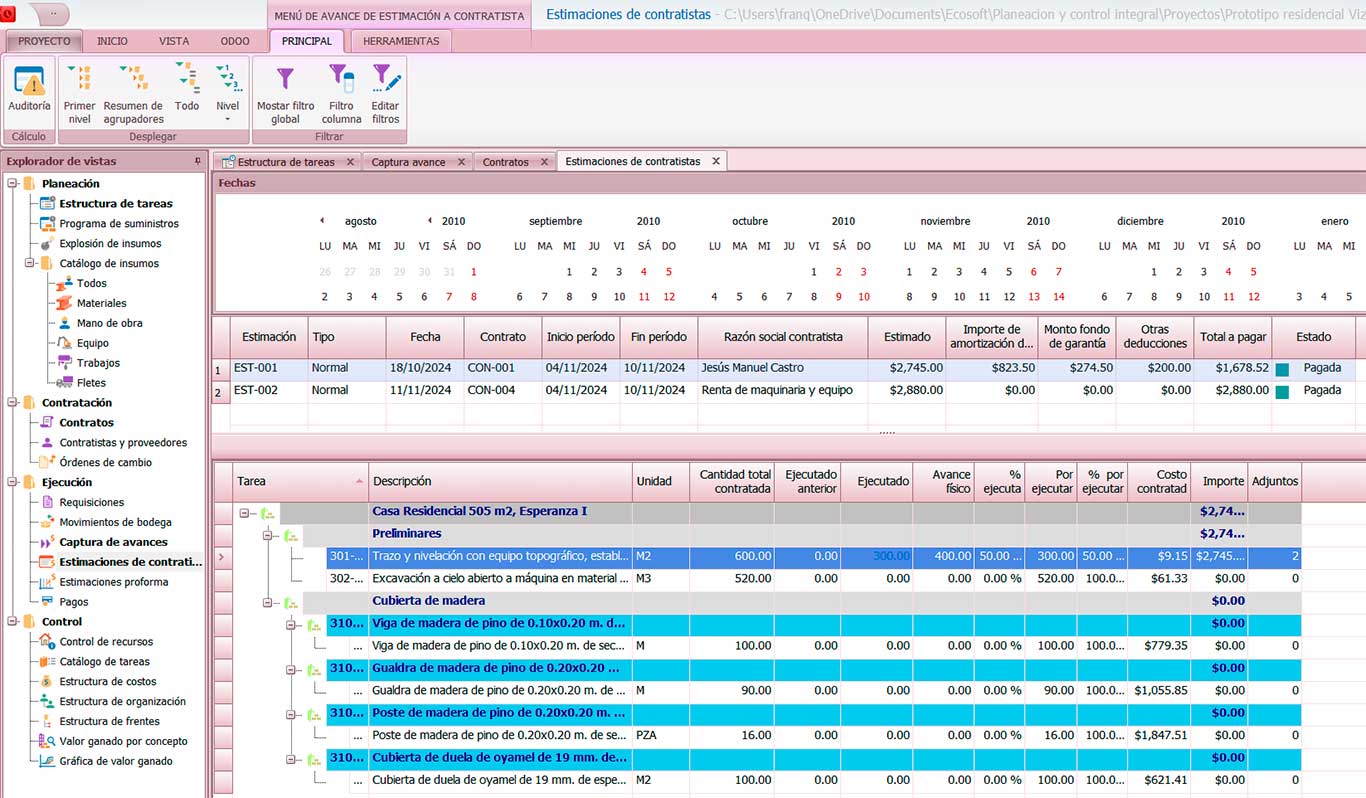Close the Estructura de tareas tab
The height and width of the screenshot is (798, 1366).
(x=350, y=162)
